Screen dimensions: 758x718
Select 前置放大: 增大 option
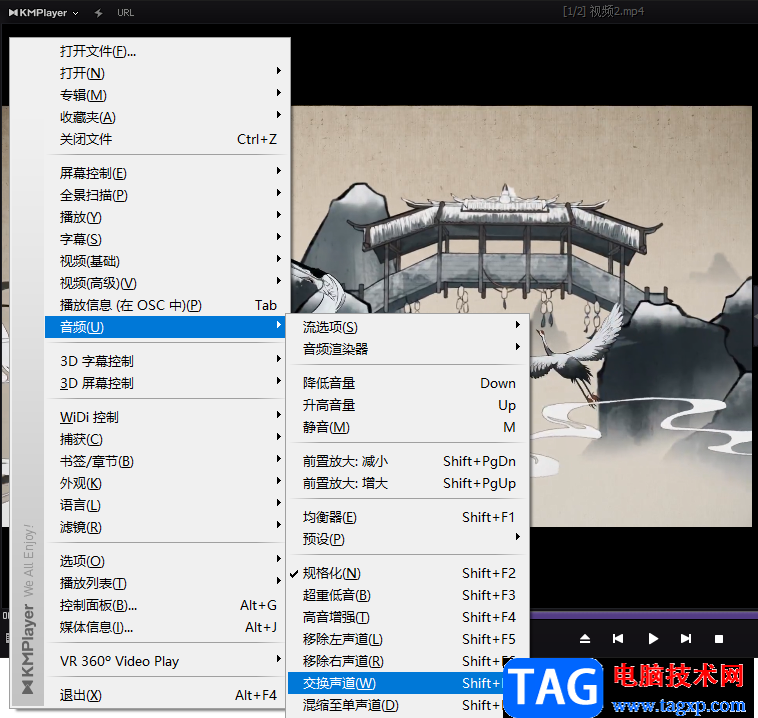(409, 484)
